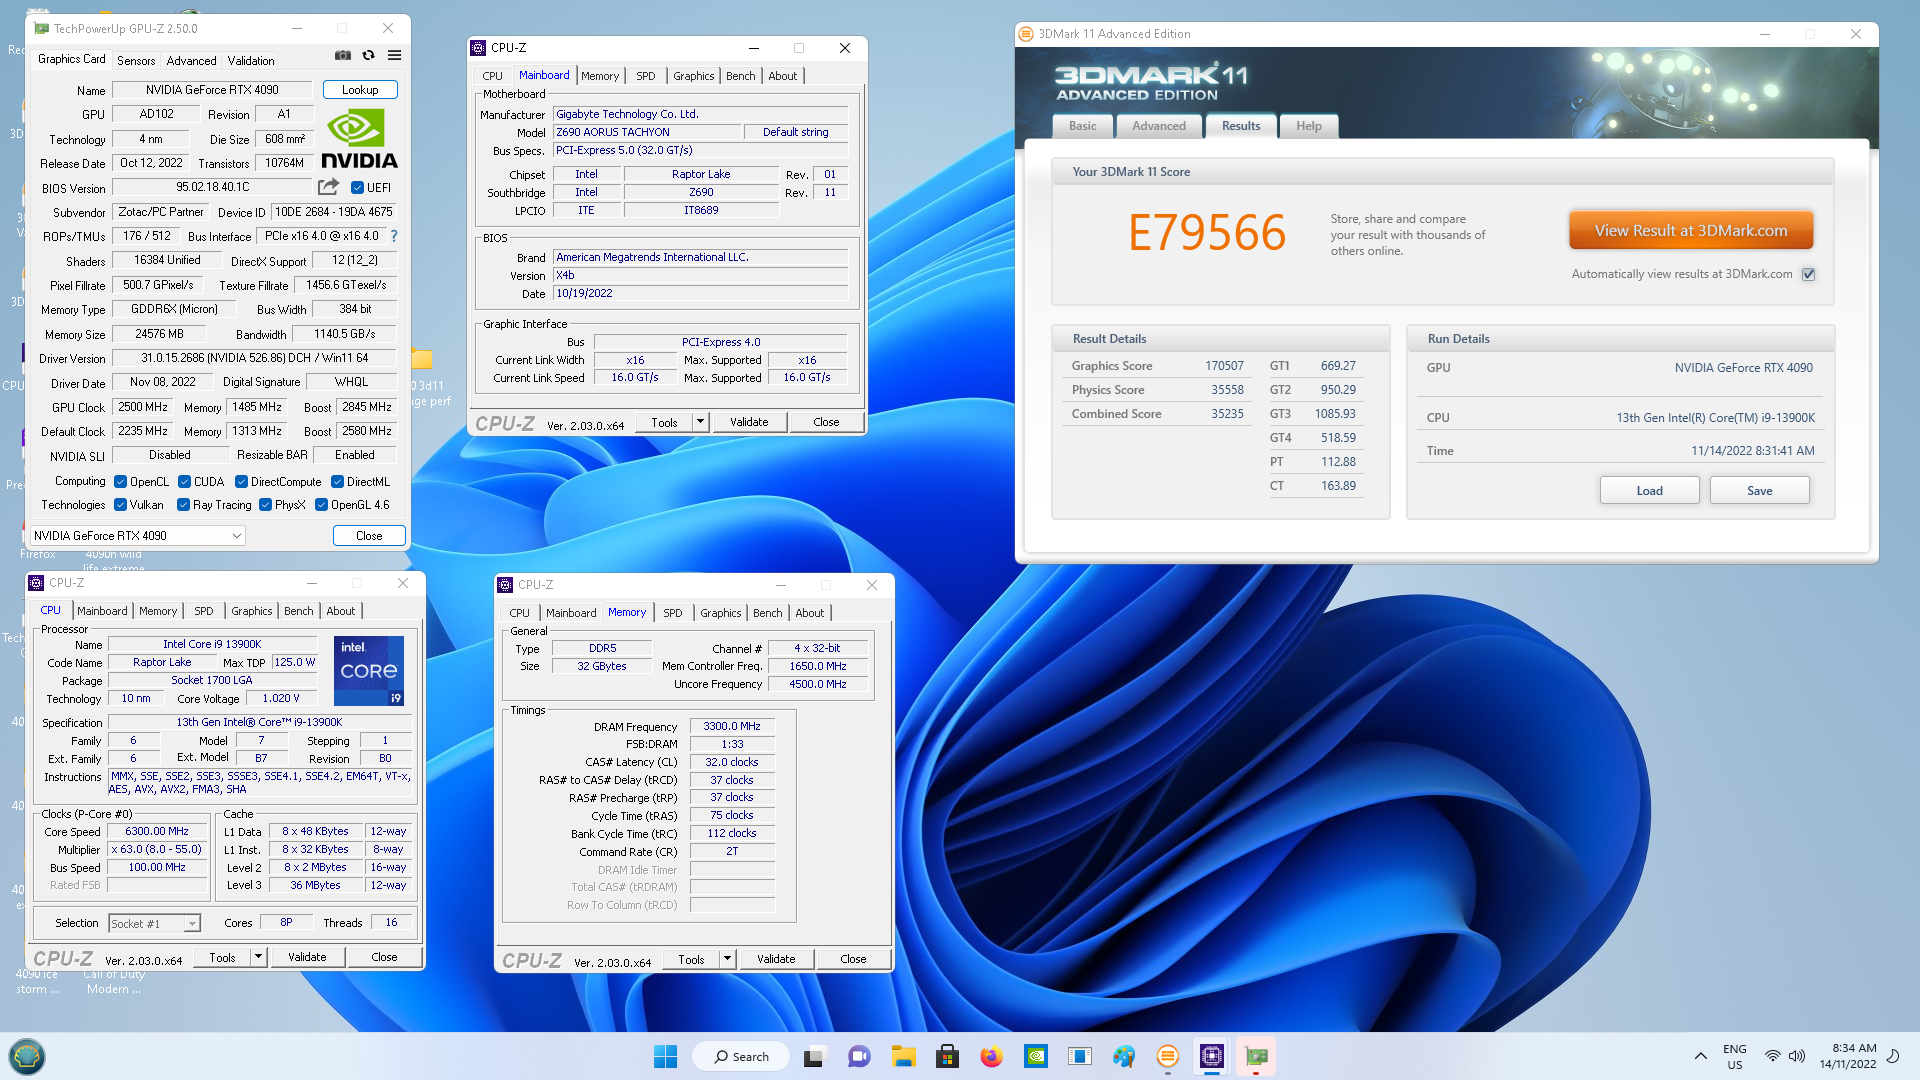Open the Basic tab in 3DMark 11
This screenshot has height=1080, width=1920.
coord(1082,126)
